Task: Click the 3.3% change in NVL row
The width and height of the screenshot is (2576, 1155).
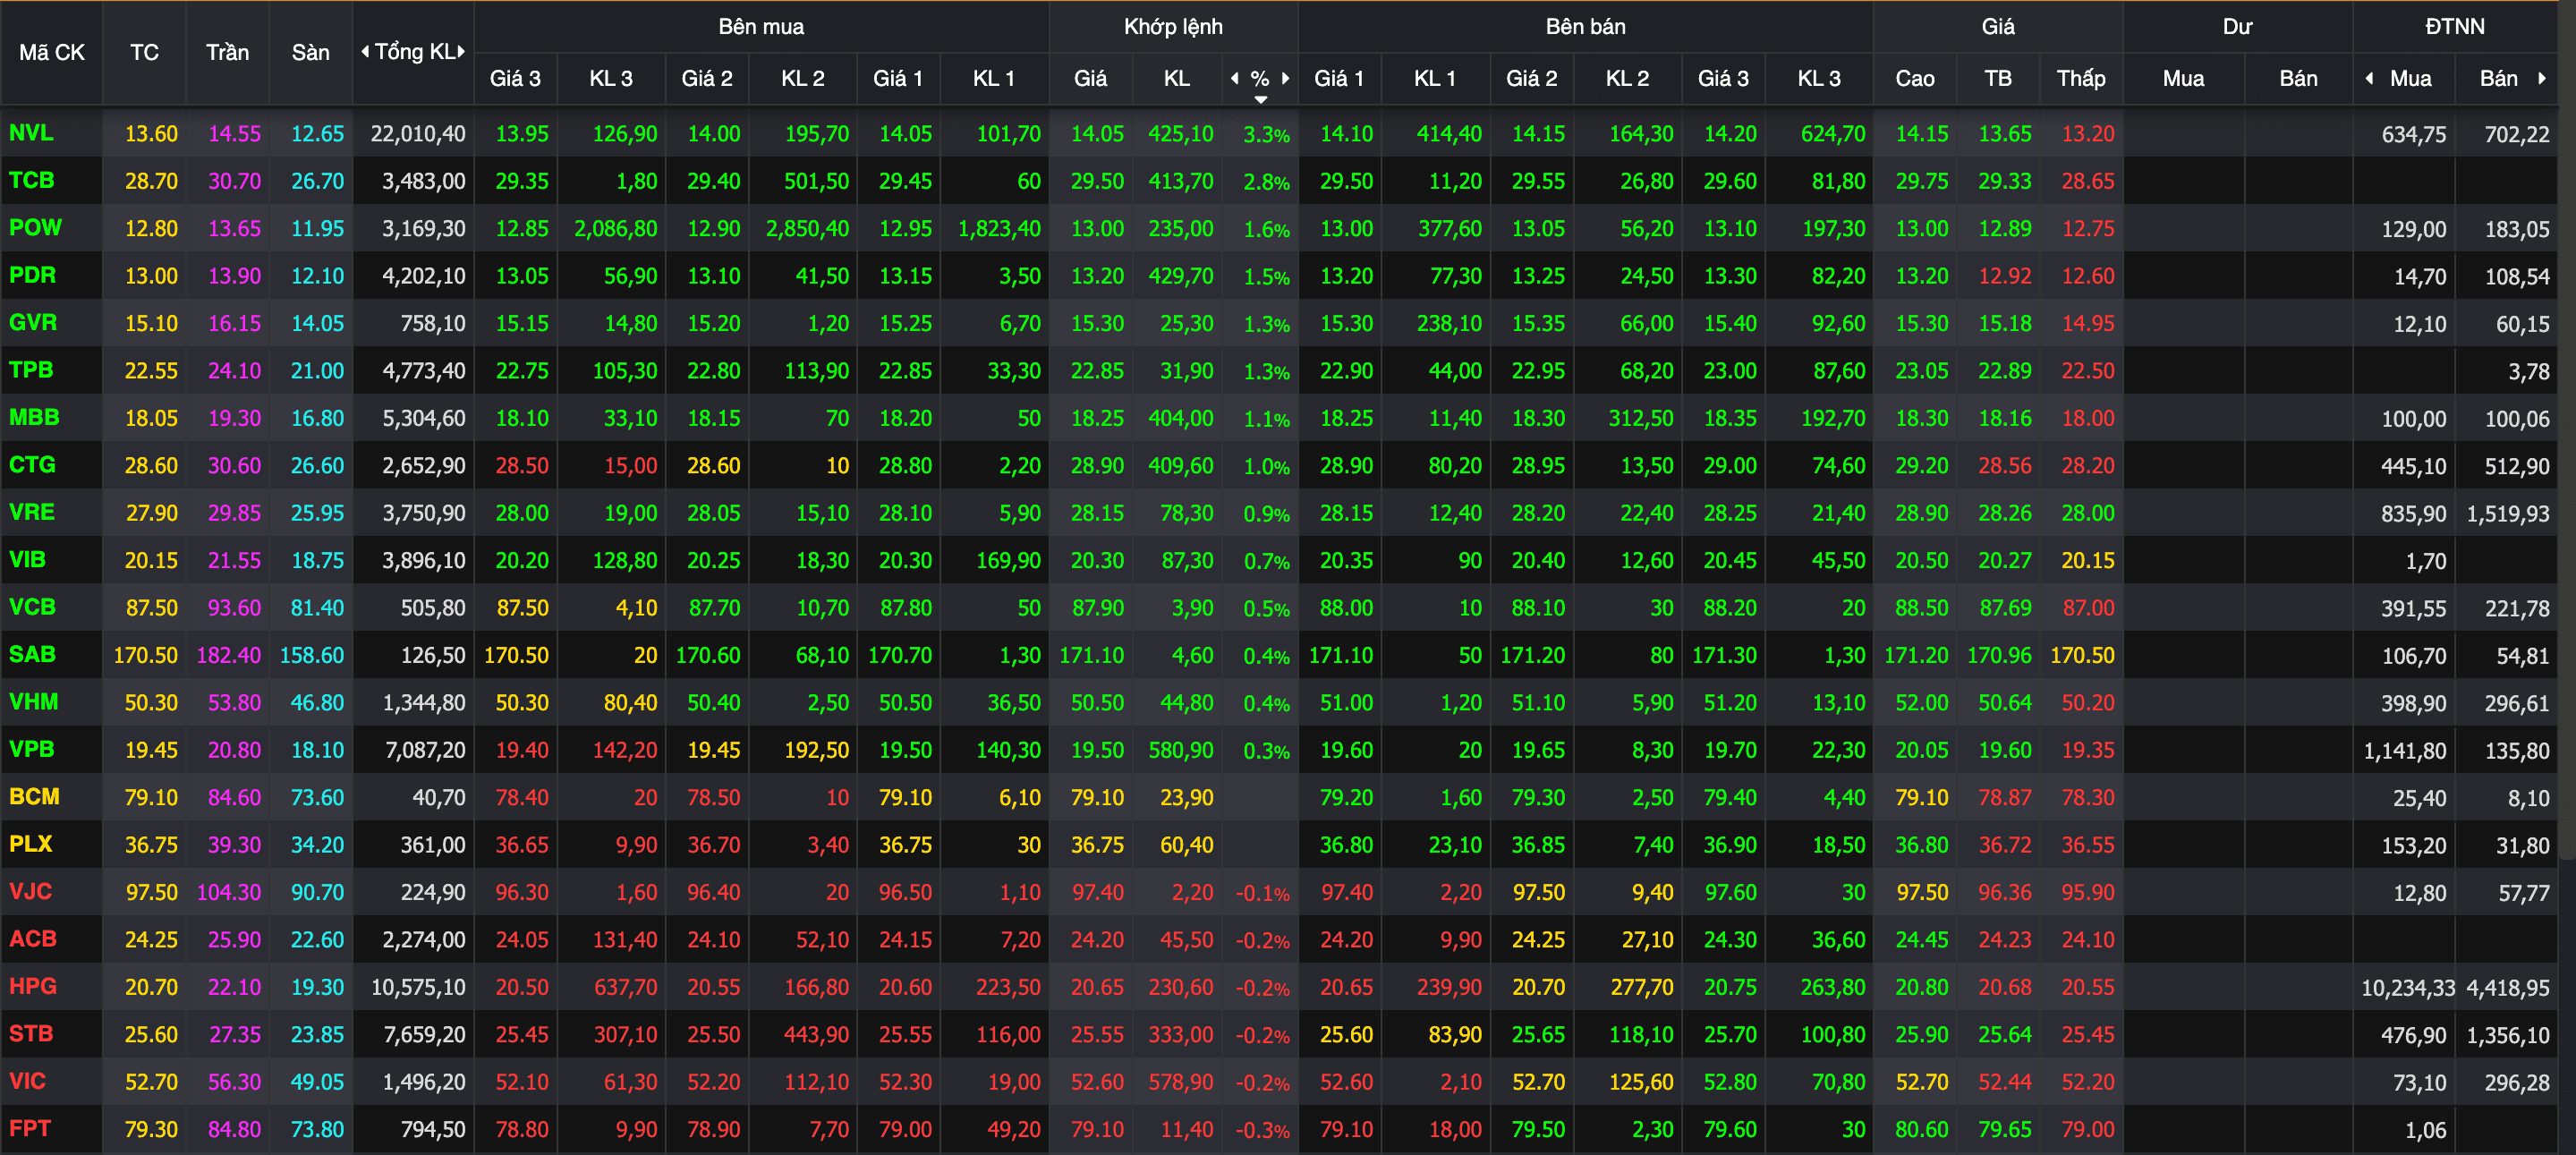Action: pos(1266,135)
